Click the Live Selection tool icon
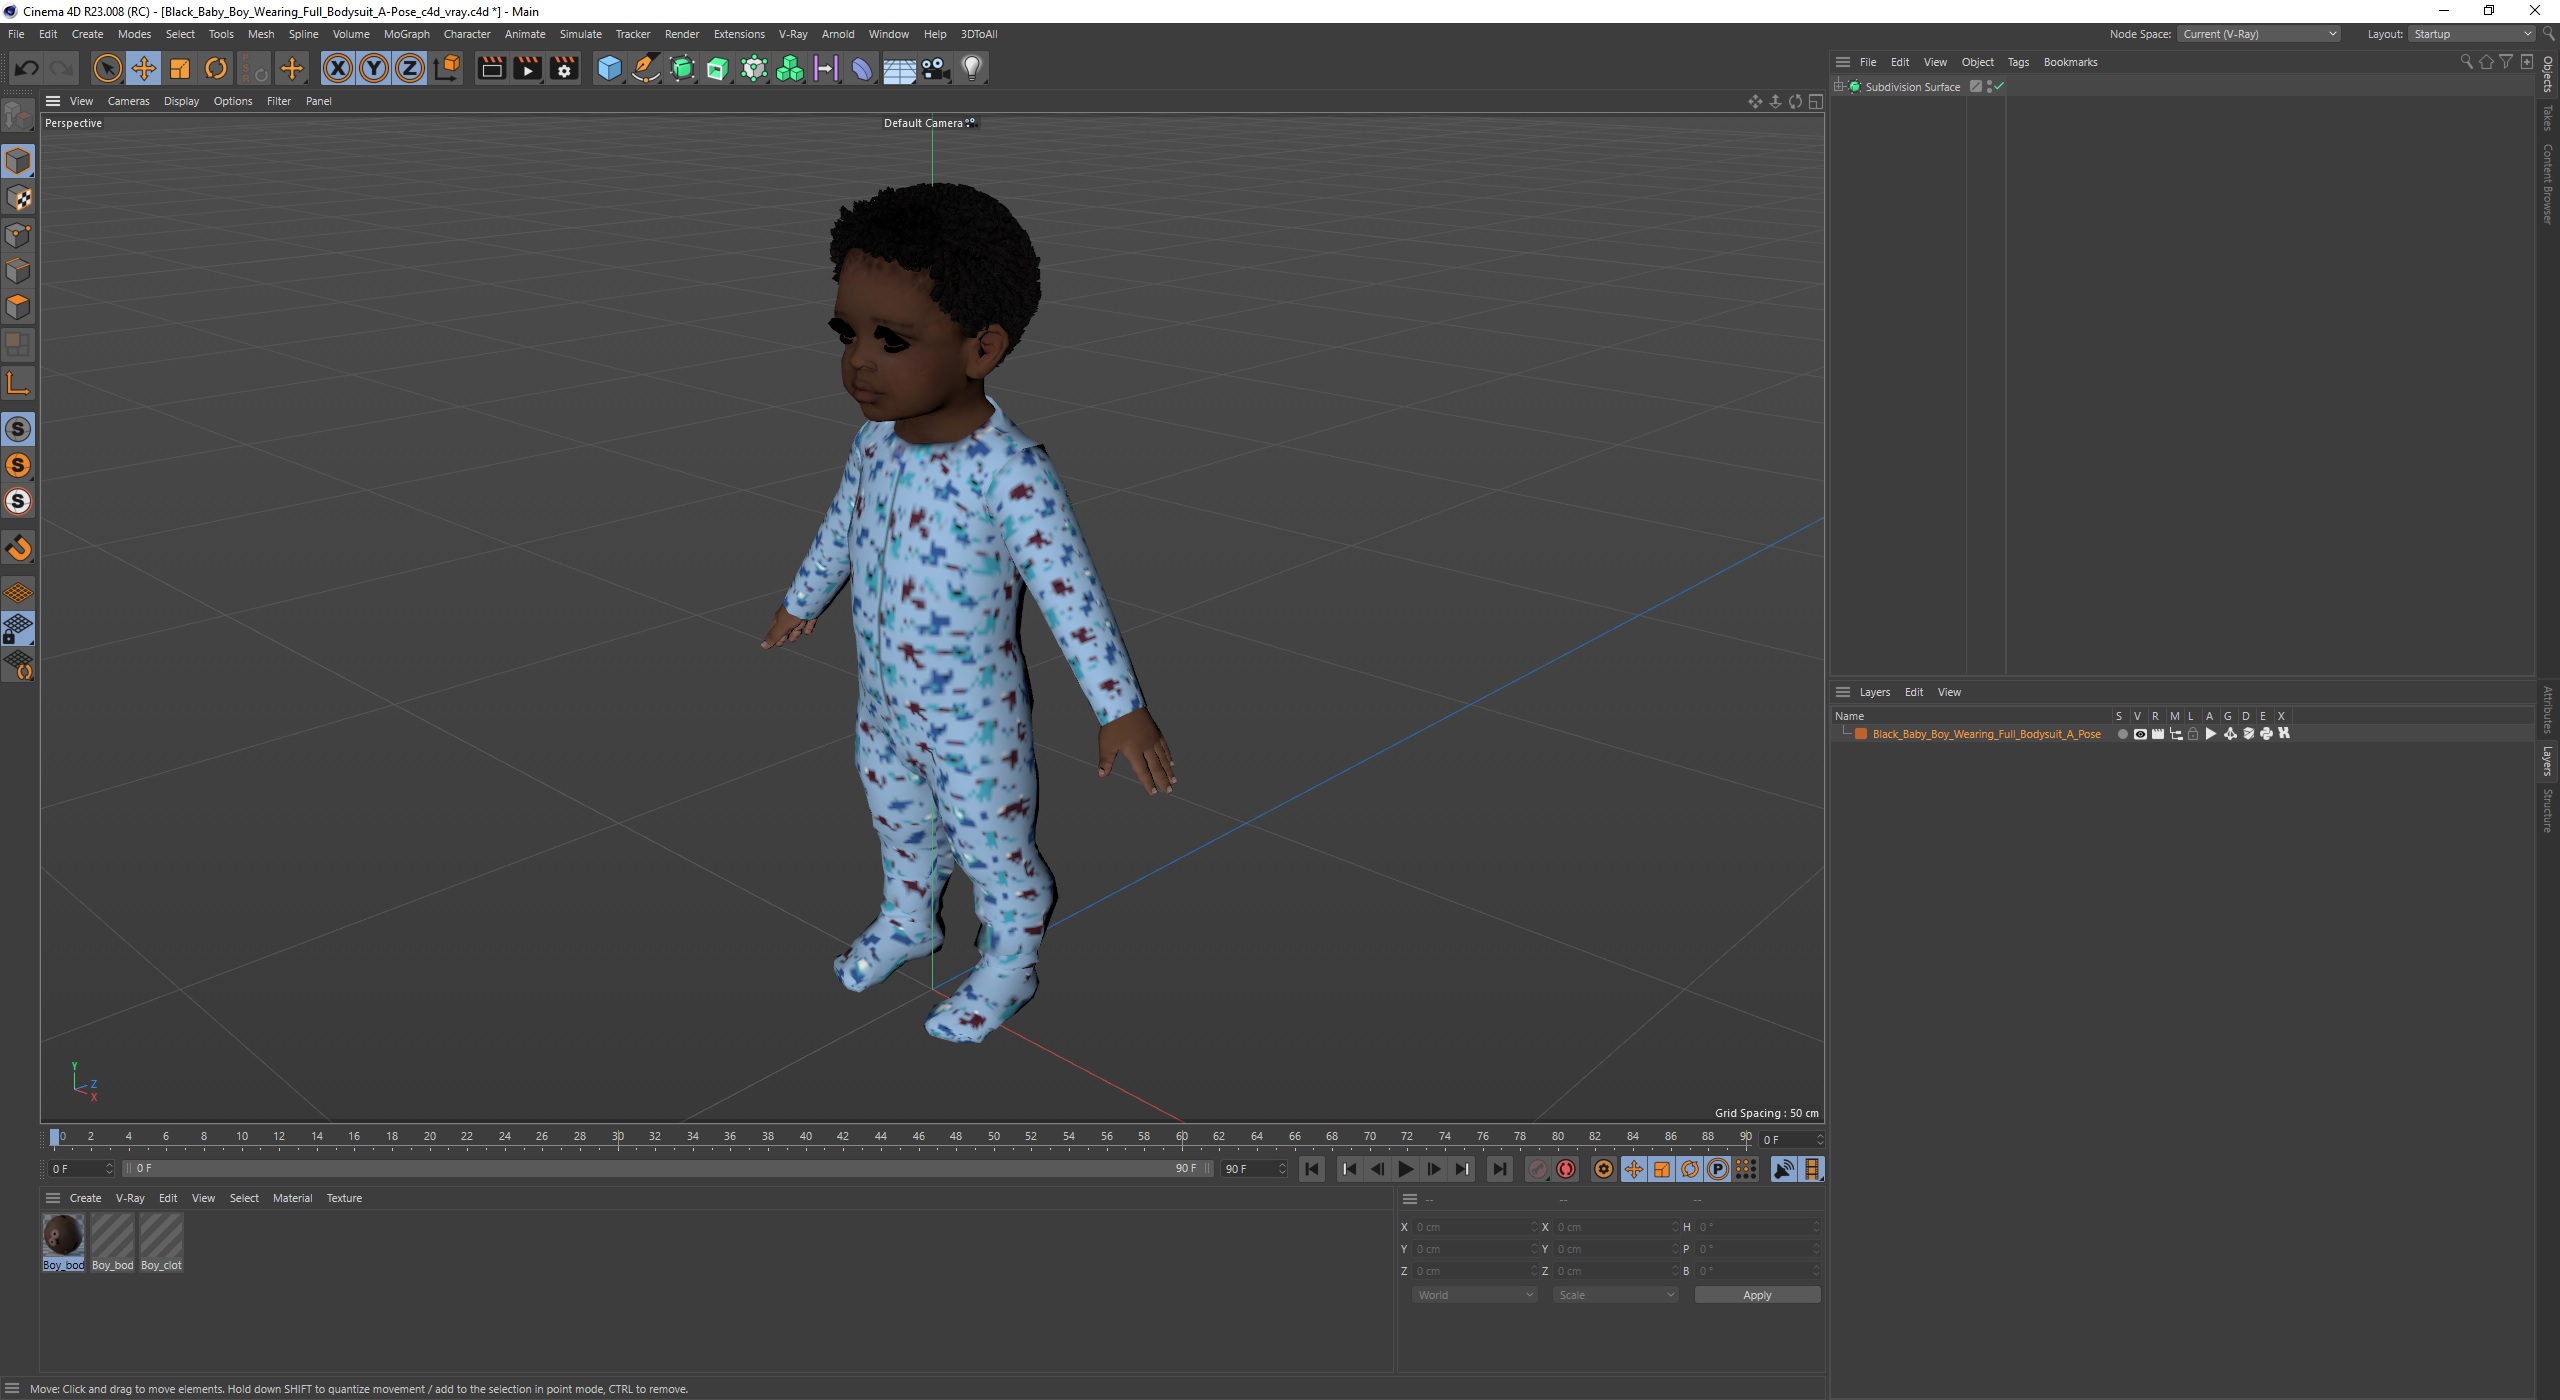Viewport: 2560px width, 1400px height. tap(107, 67)
